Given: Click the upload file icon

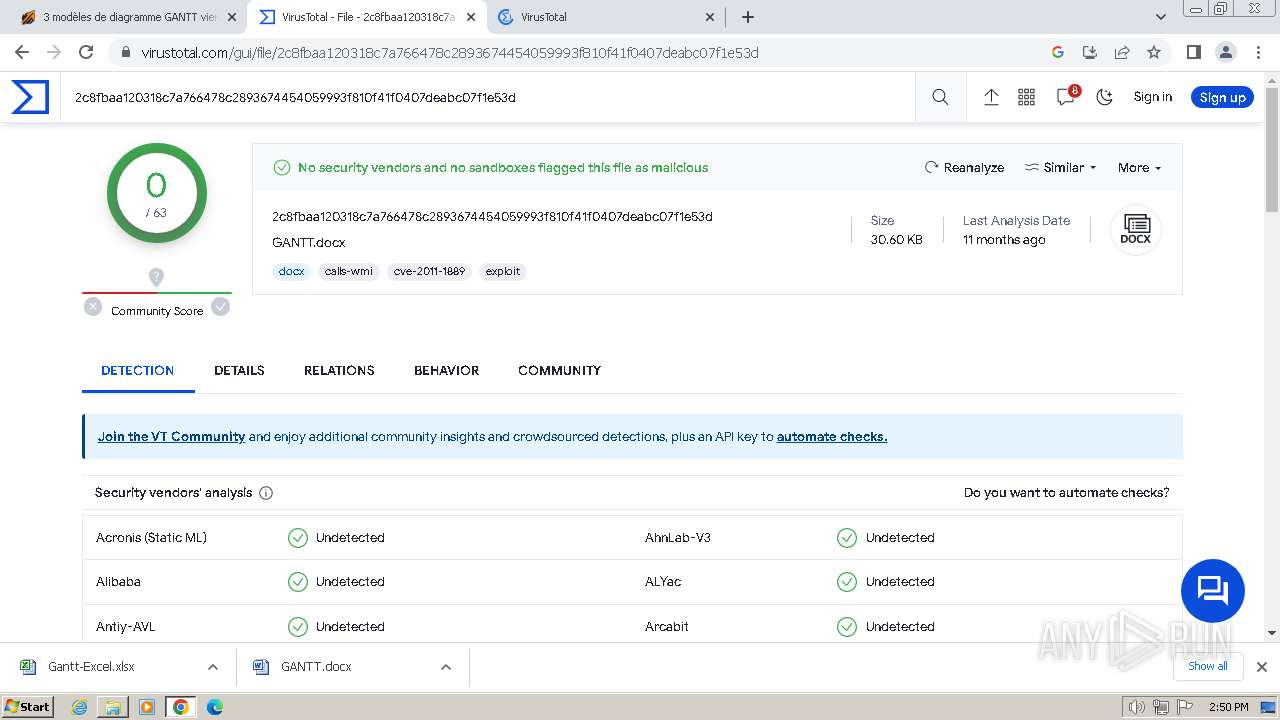Looking at the screenshot, I should [991, 97].
